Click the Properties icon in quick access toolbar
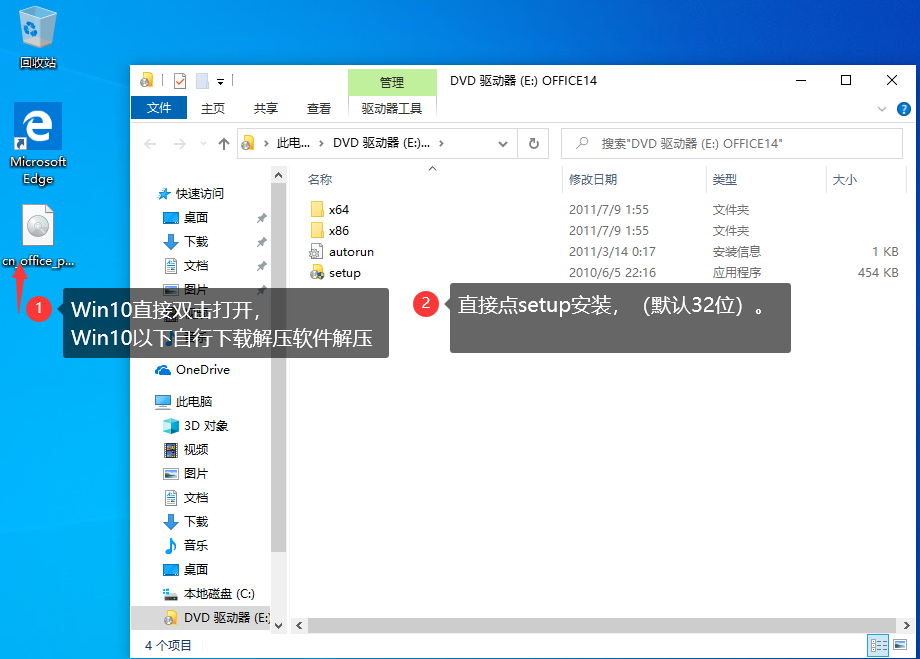The width and height of the screenshot is (920, 659). pyautogui.click(x=180, y=80)
